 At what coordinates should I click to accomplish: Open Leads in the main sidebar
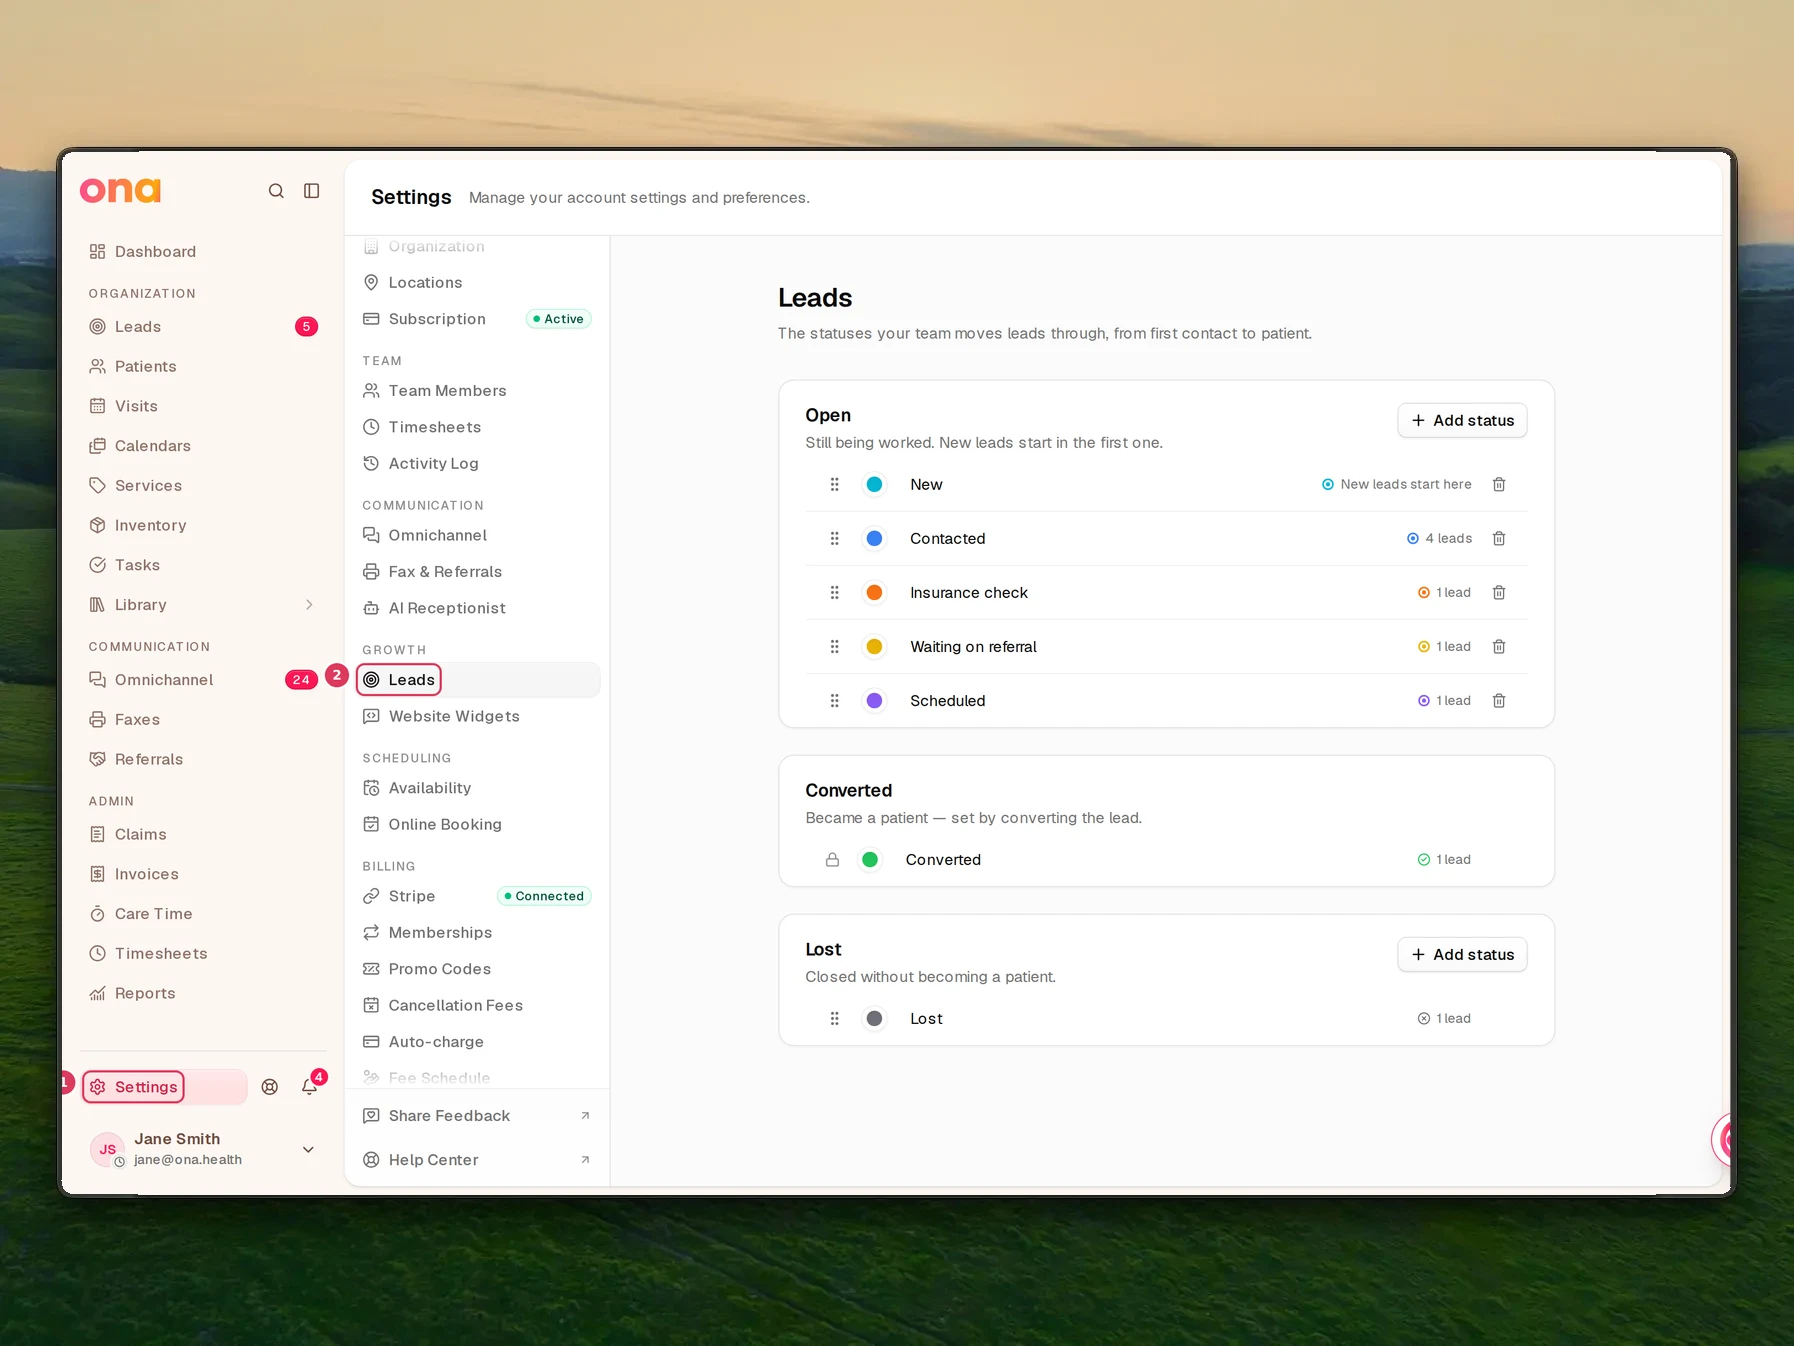[204, 326]
